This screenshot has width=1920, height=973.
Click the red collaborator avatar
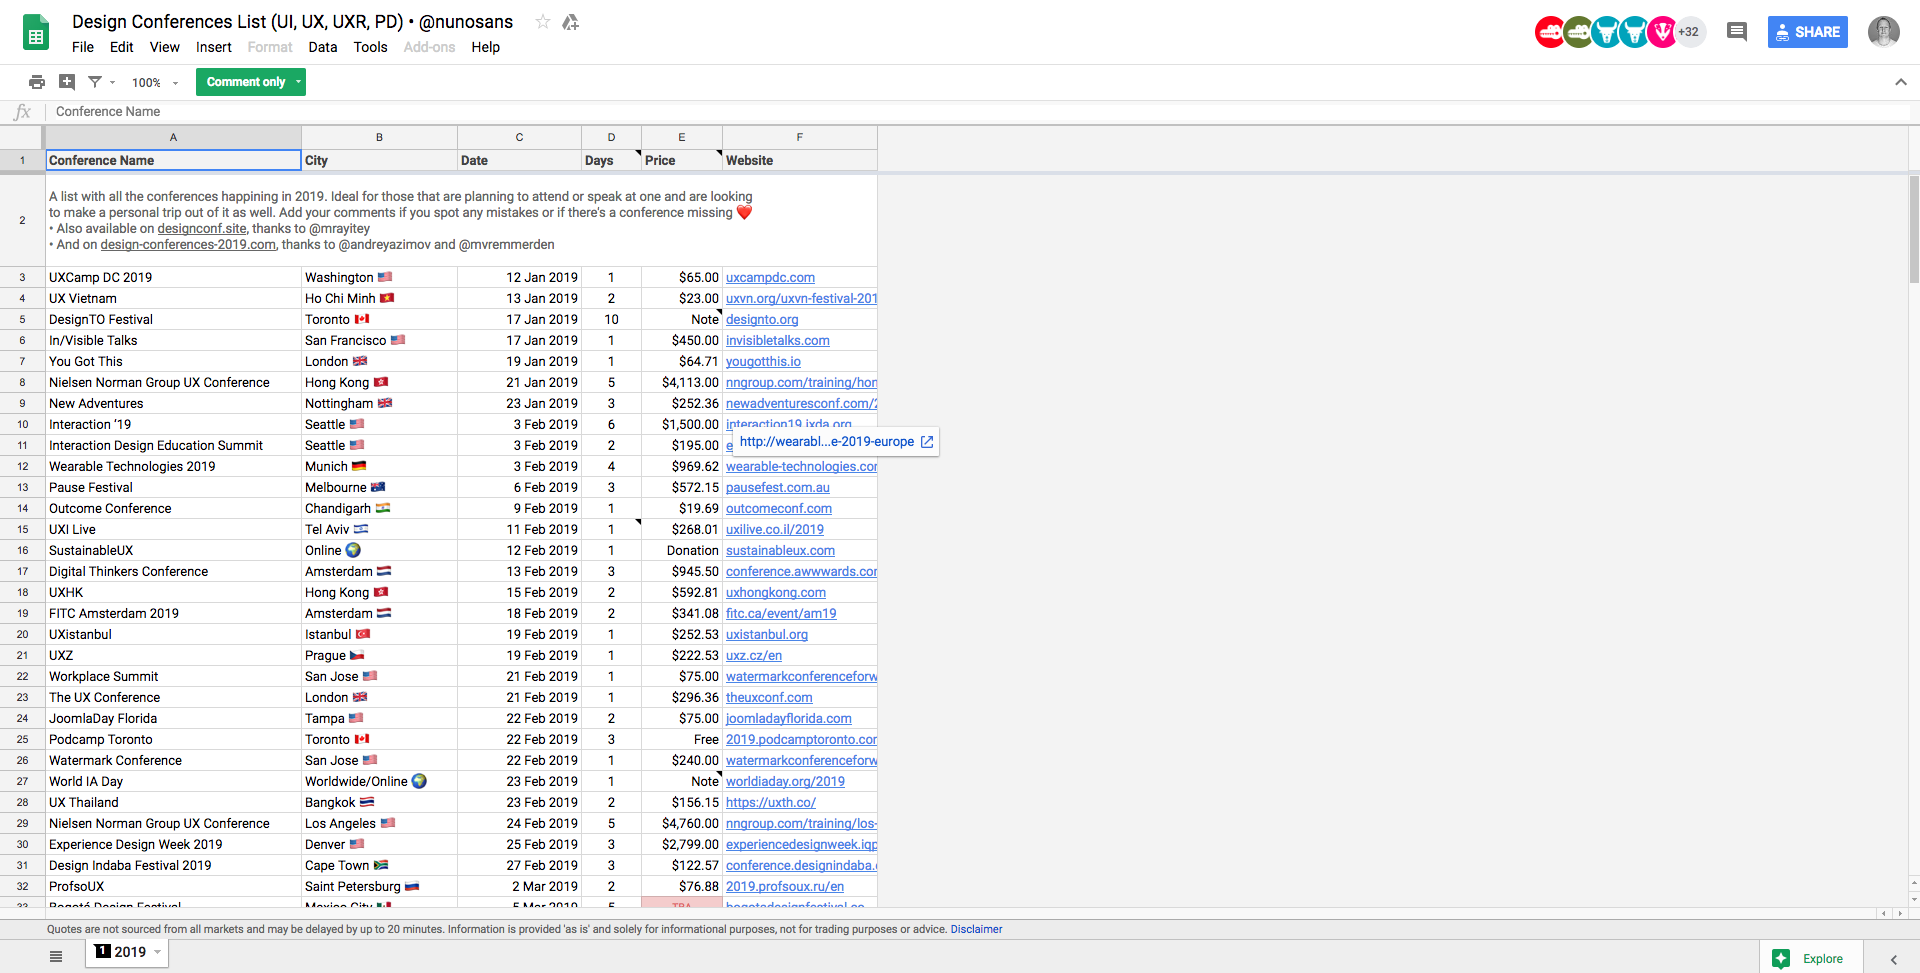[x=1550, y=32]
